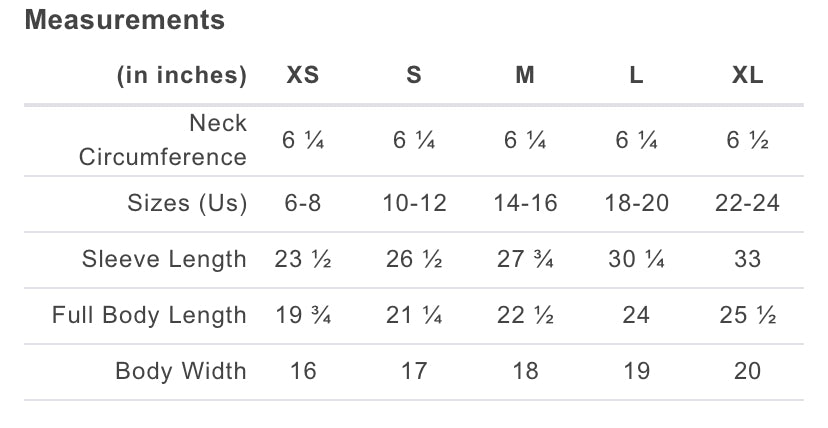Click the L full body length 24
828x428 pixels.
click(x=636, y=315)
